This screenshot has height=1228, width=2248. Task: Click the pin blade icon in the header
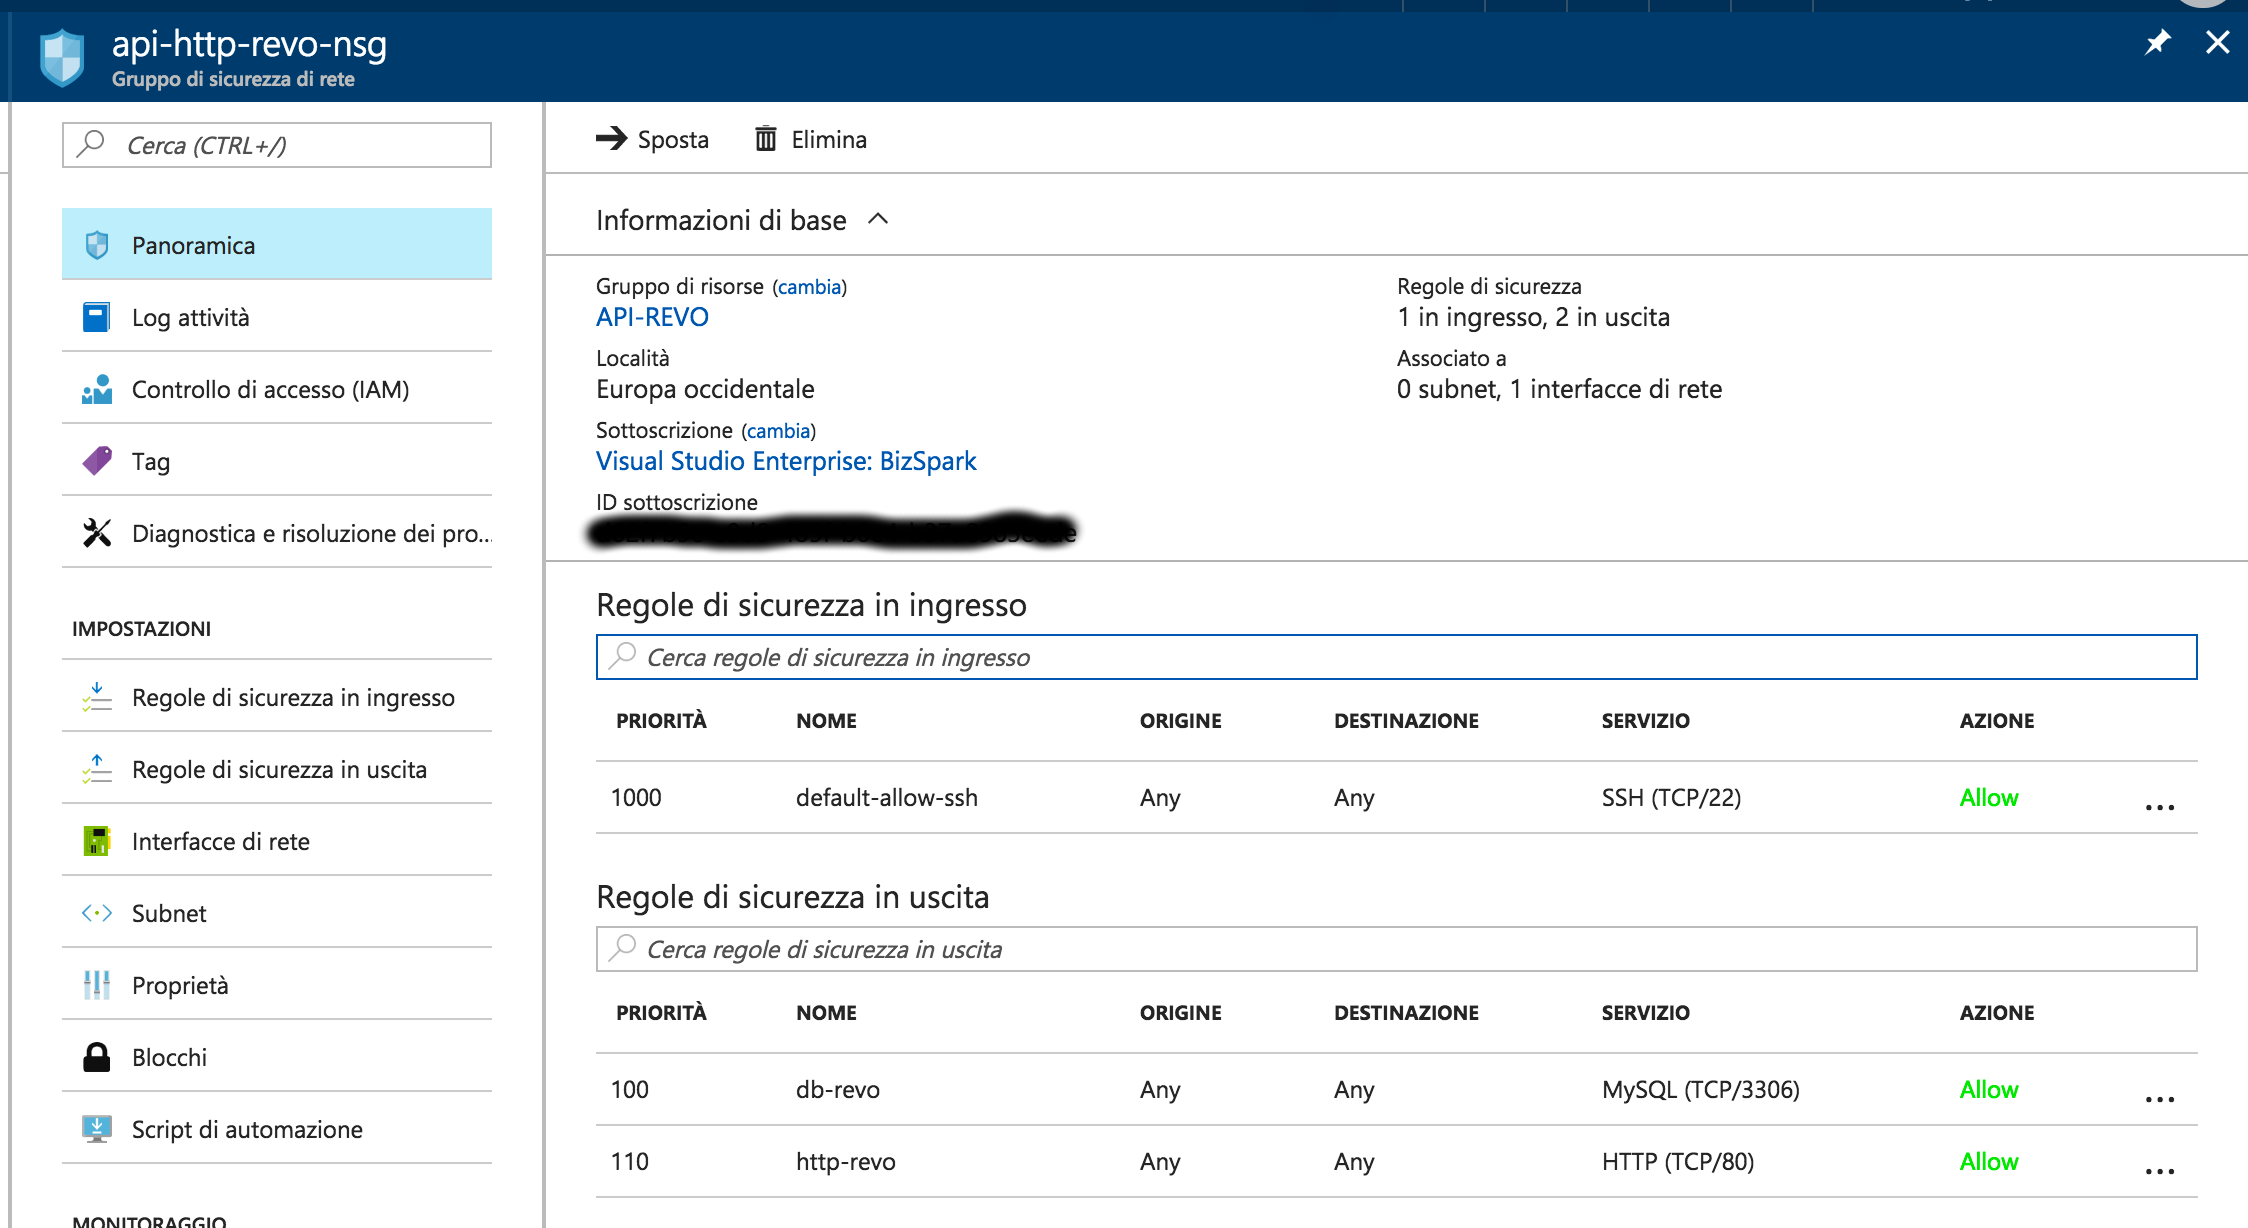(x=2157, y=42)
